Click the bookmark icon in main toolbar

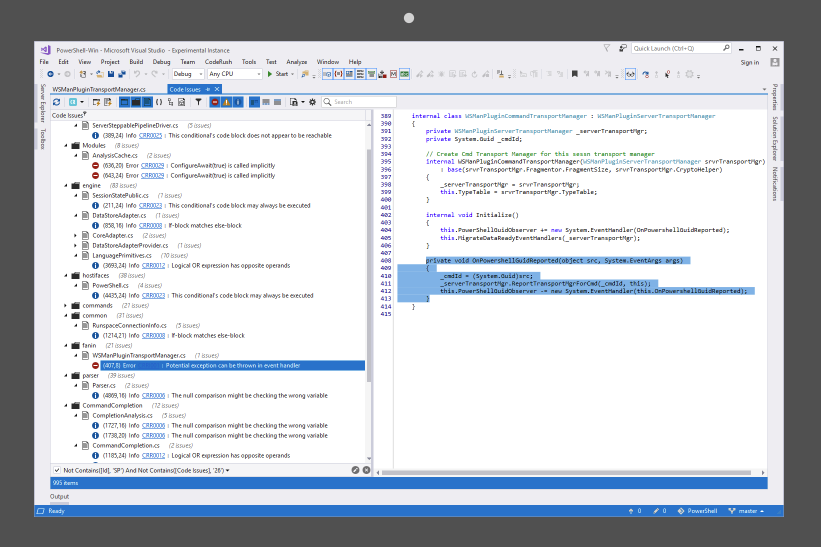click(x=574, y=74)
